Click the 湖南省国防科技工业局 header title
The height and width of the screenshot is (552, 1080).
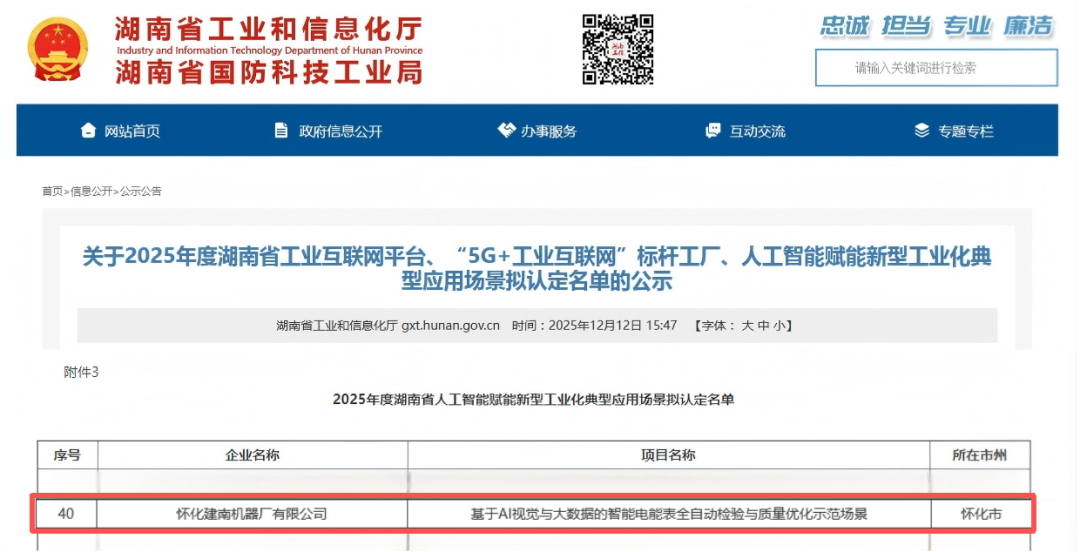pyautogui.click(x=269, y=72)
